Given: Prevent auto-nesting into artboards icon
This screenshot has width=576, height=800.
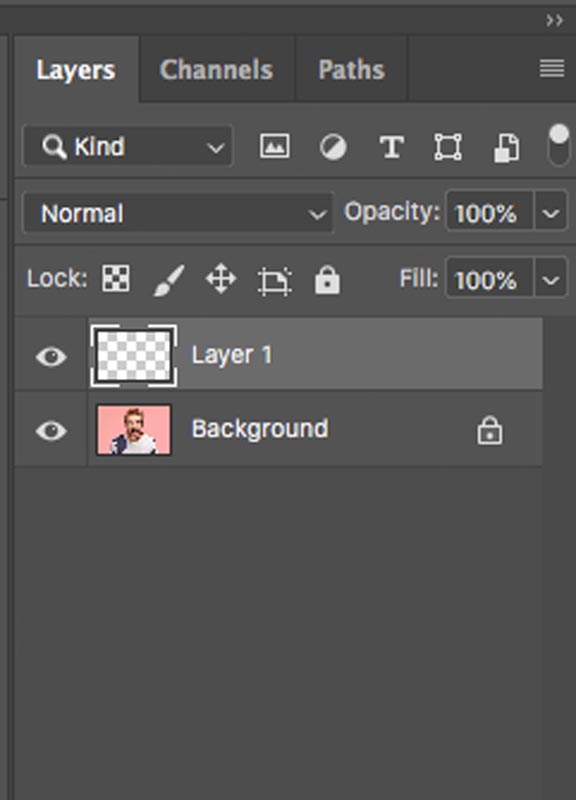Looking at the screenshot, I should click(x=274, y=281).
